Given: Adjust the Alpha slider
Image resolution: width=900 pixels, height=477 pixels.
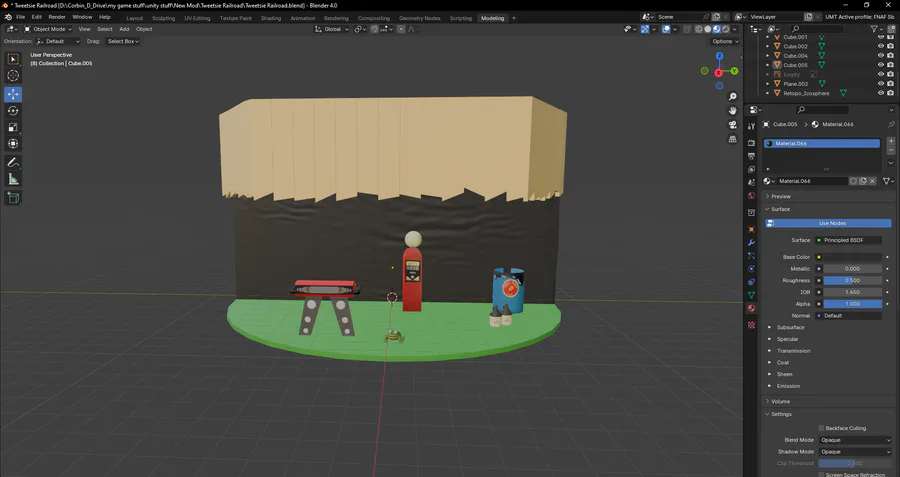Looking at the screenshot, I should tap(853, 304).
